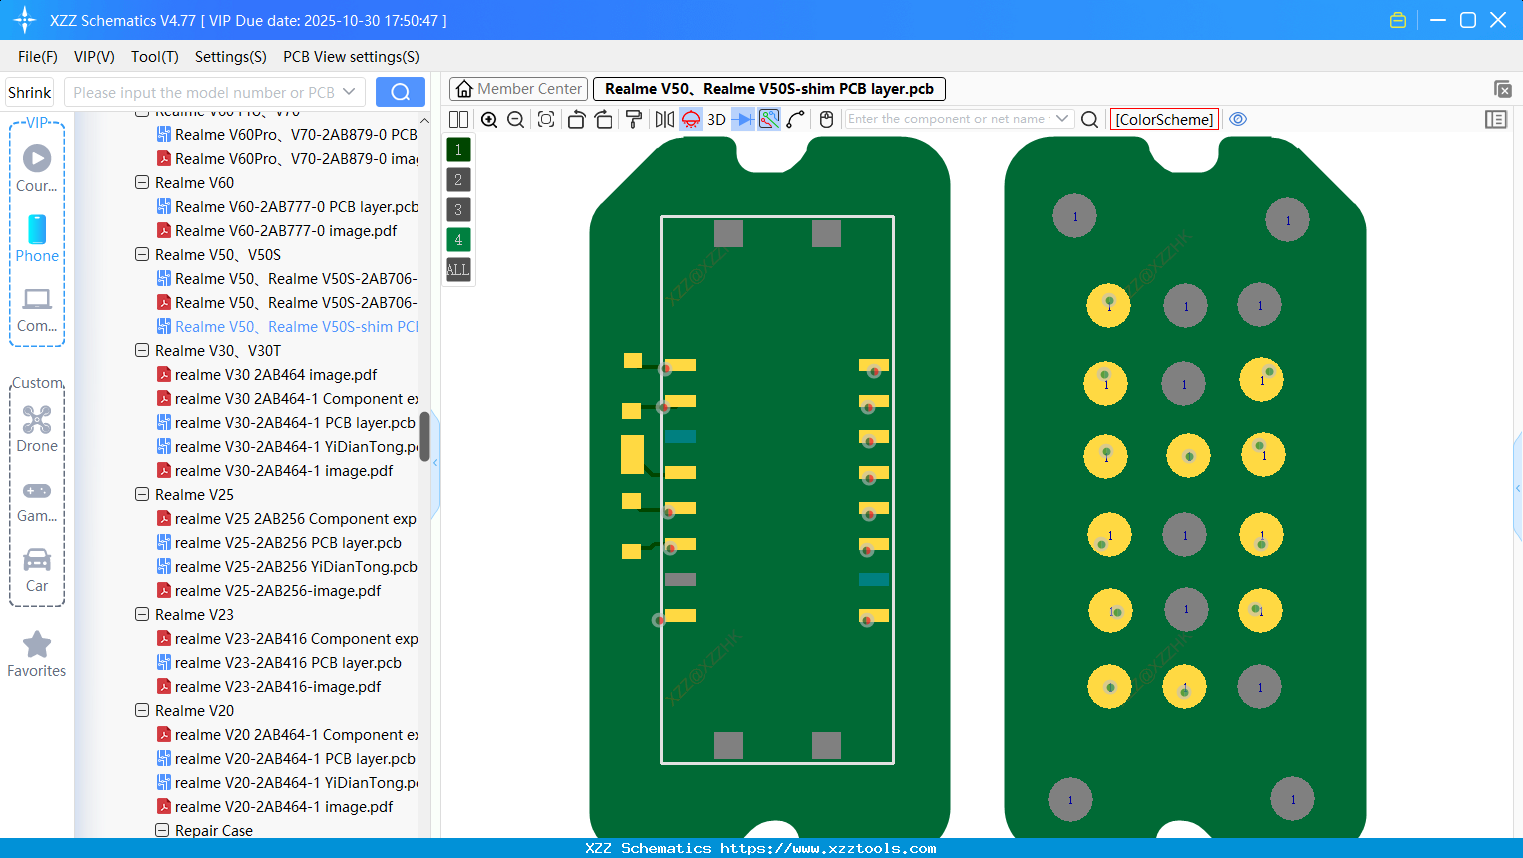Collapse left panel with splitter arrow
The image size is (1523, 858).
point(435,462)
